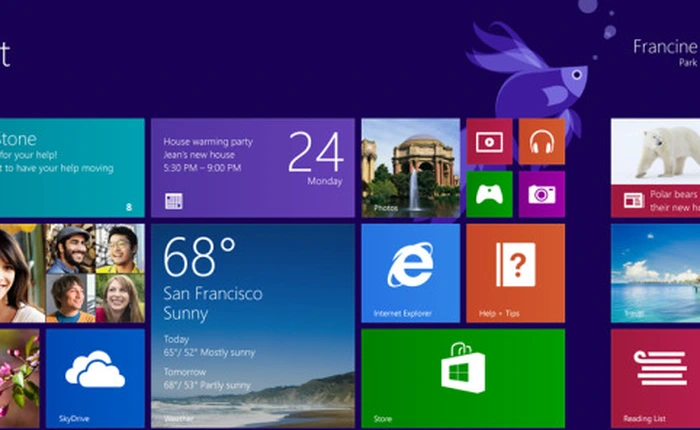The height and width of the screenshot is (430, 700).
Task: Open the Windows Store tile
Action: click(x=462, y=377)
